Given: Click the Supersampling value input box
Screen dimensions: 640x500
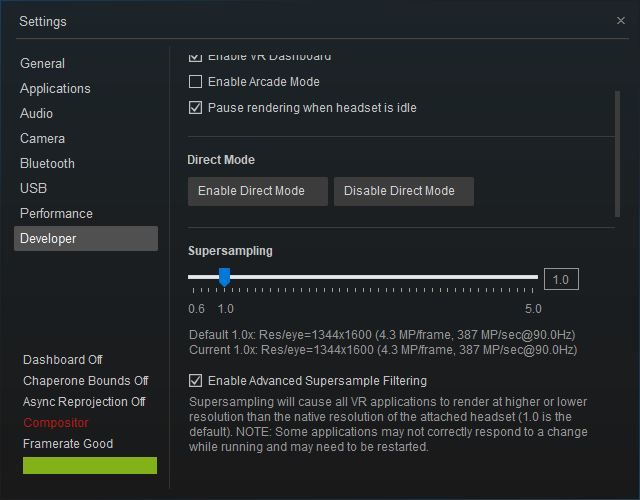Looking at the screenshot, I should point(561,280).
